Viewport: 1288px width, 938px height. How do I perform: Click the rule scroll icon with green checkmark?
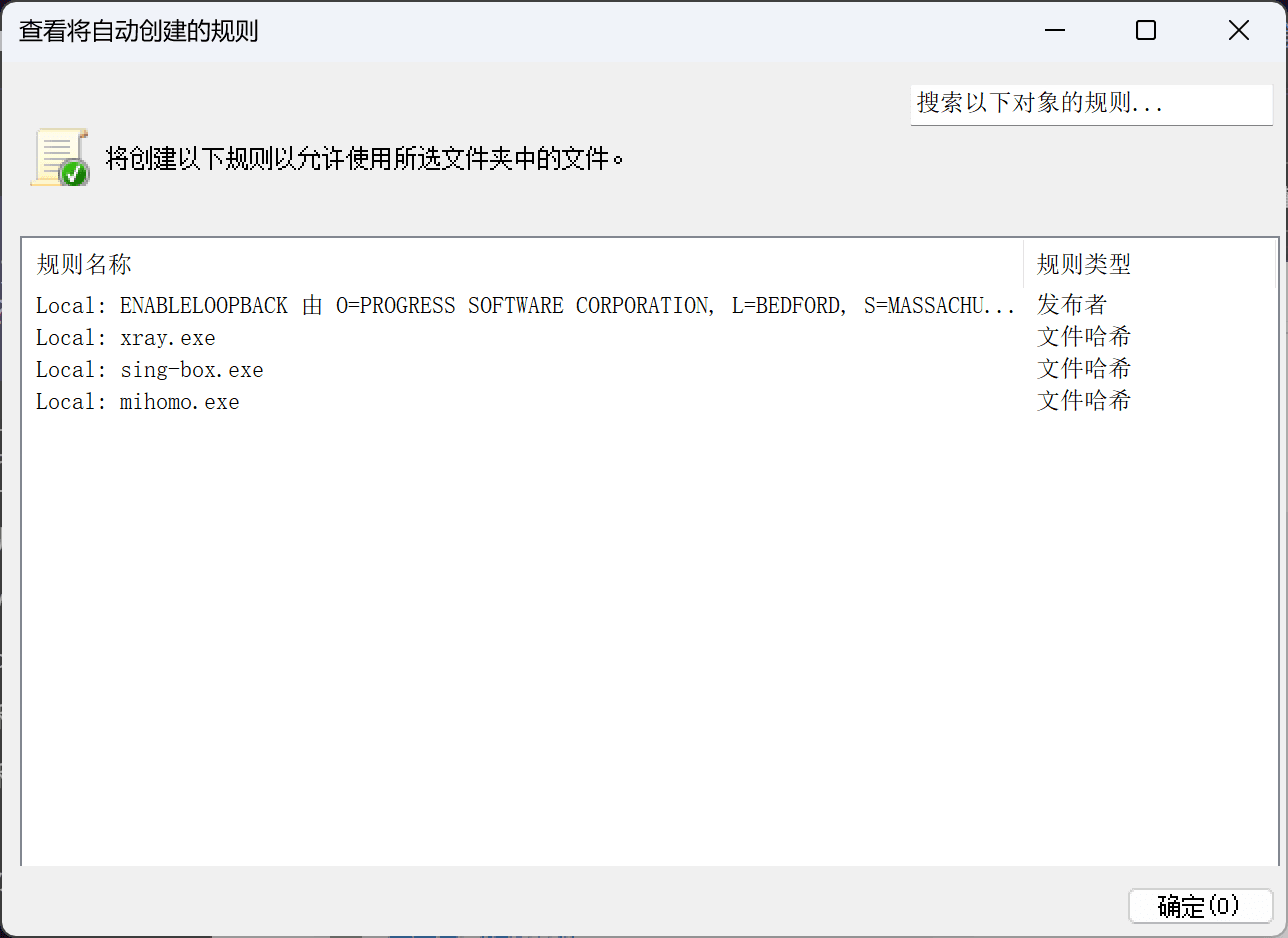point(60,158)
